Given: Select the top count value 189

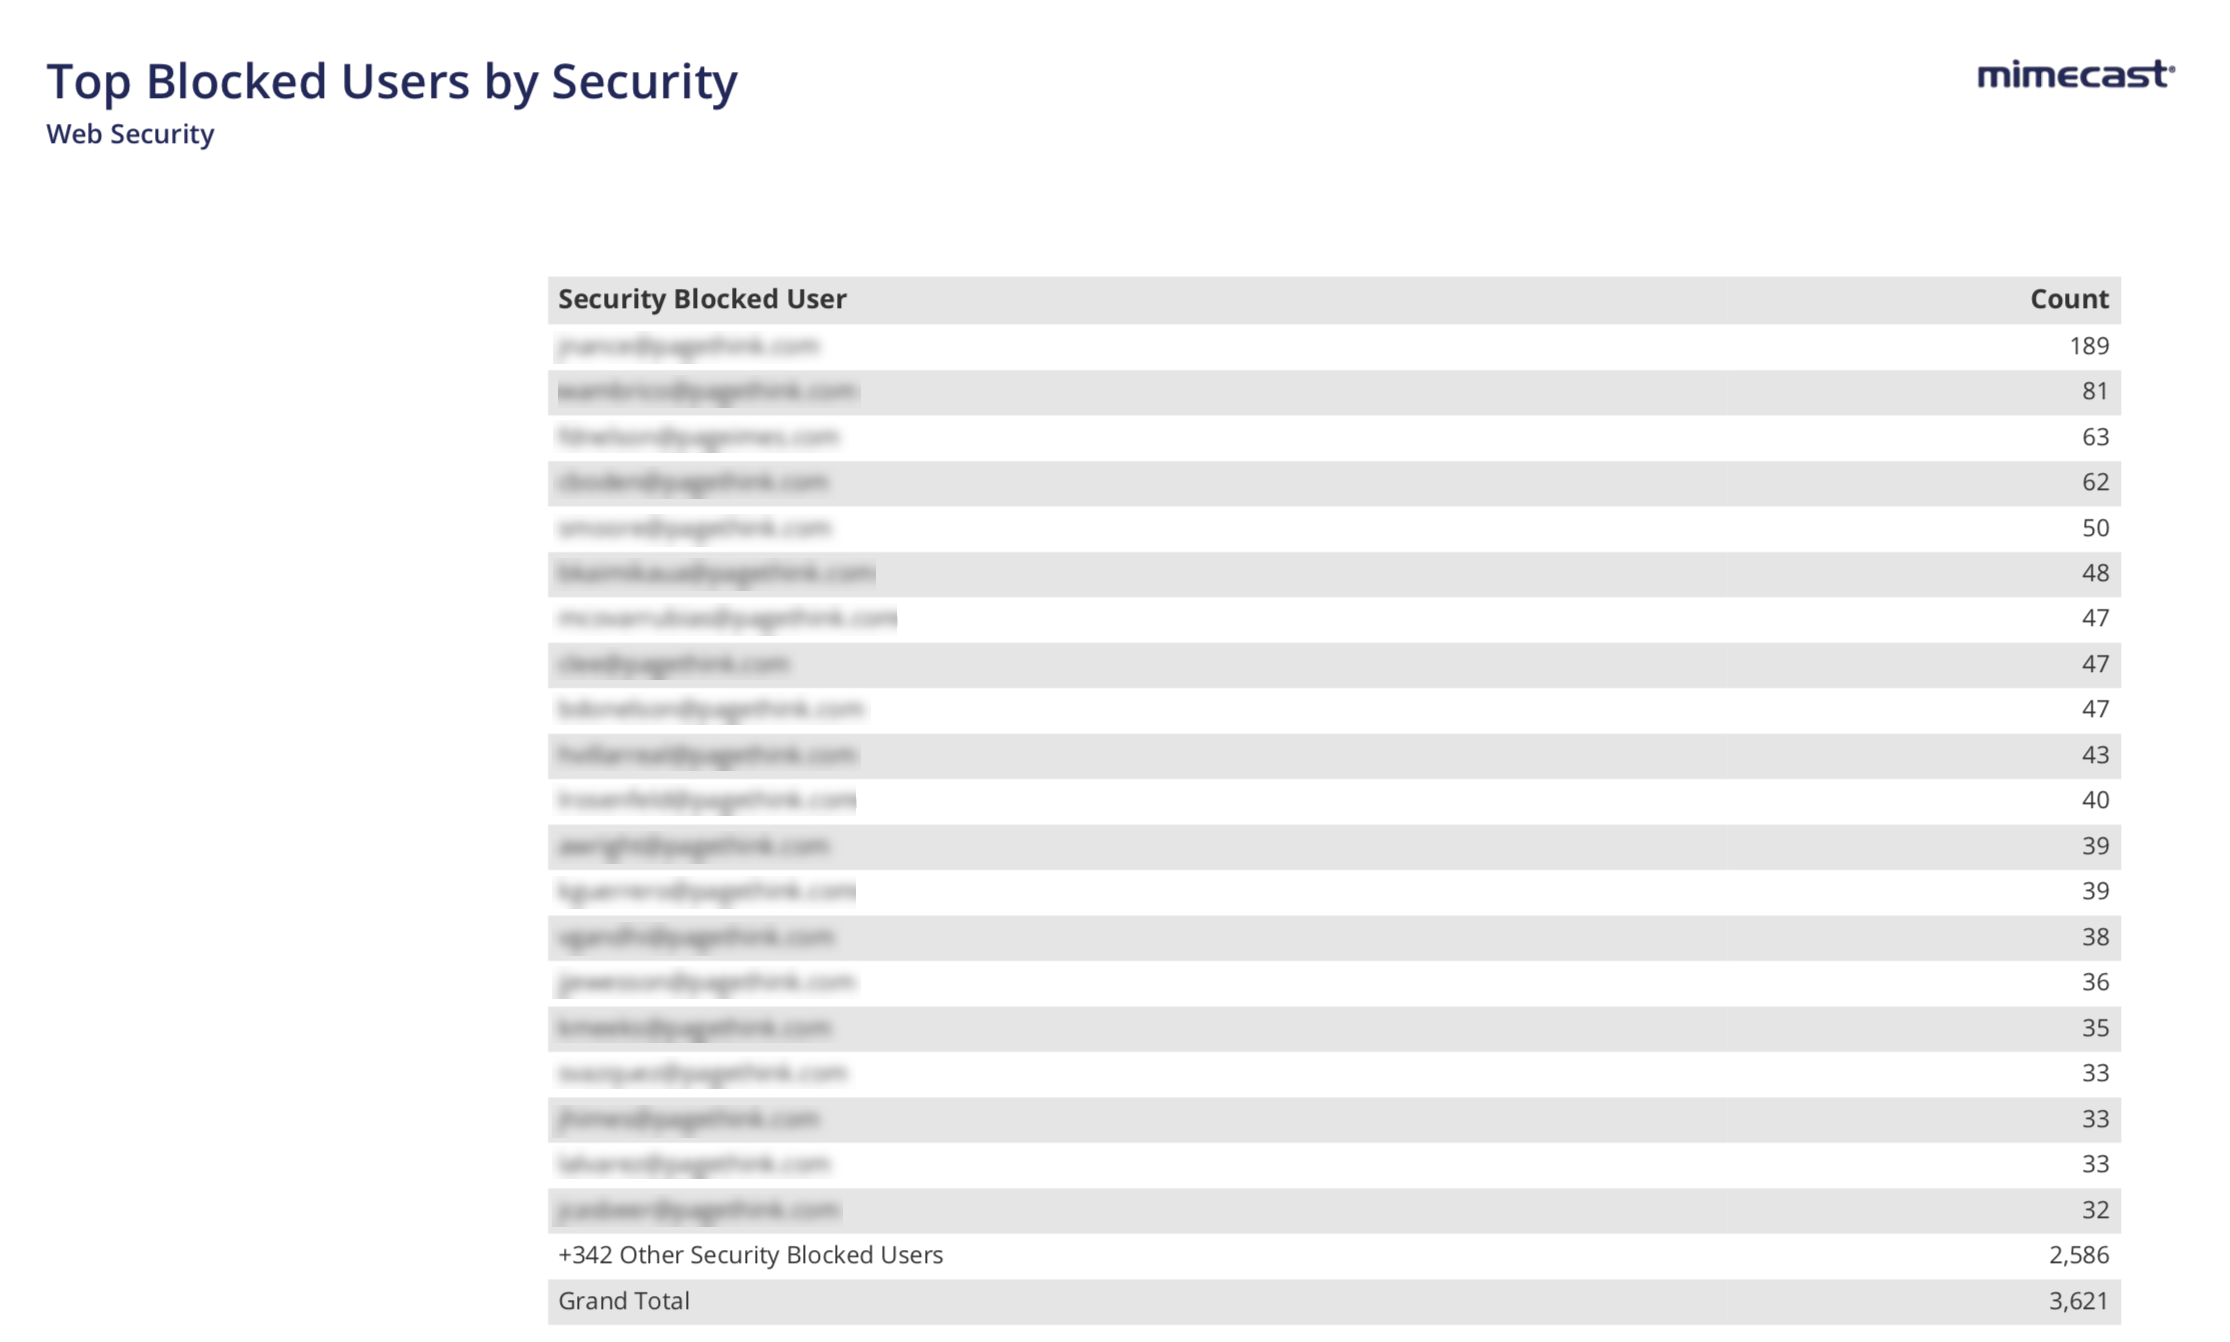Looking at the screenshot, I should pos(2088,346).
